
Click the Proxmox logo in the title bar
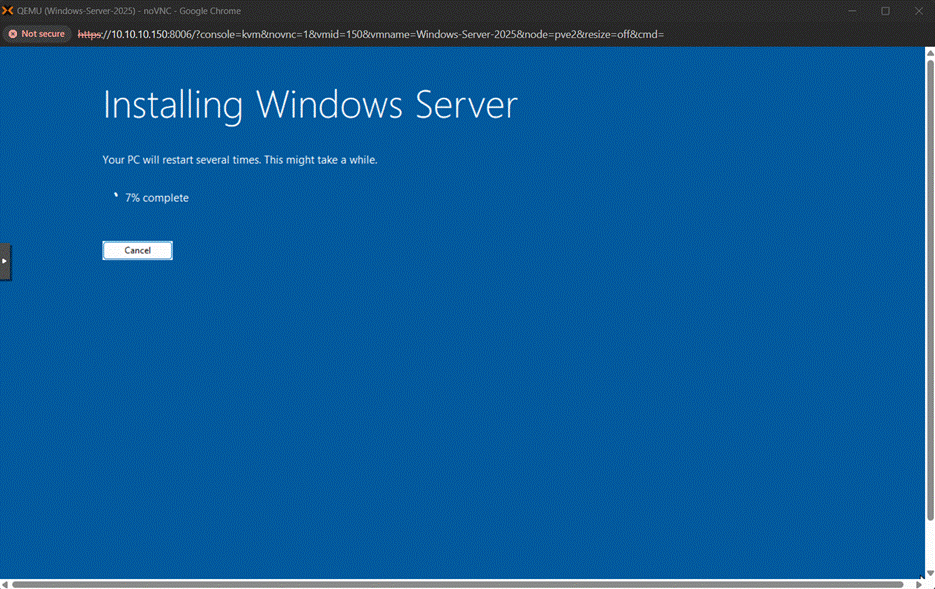coord(8,11)
